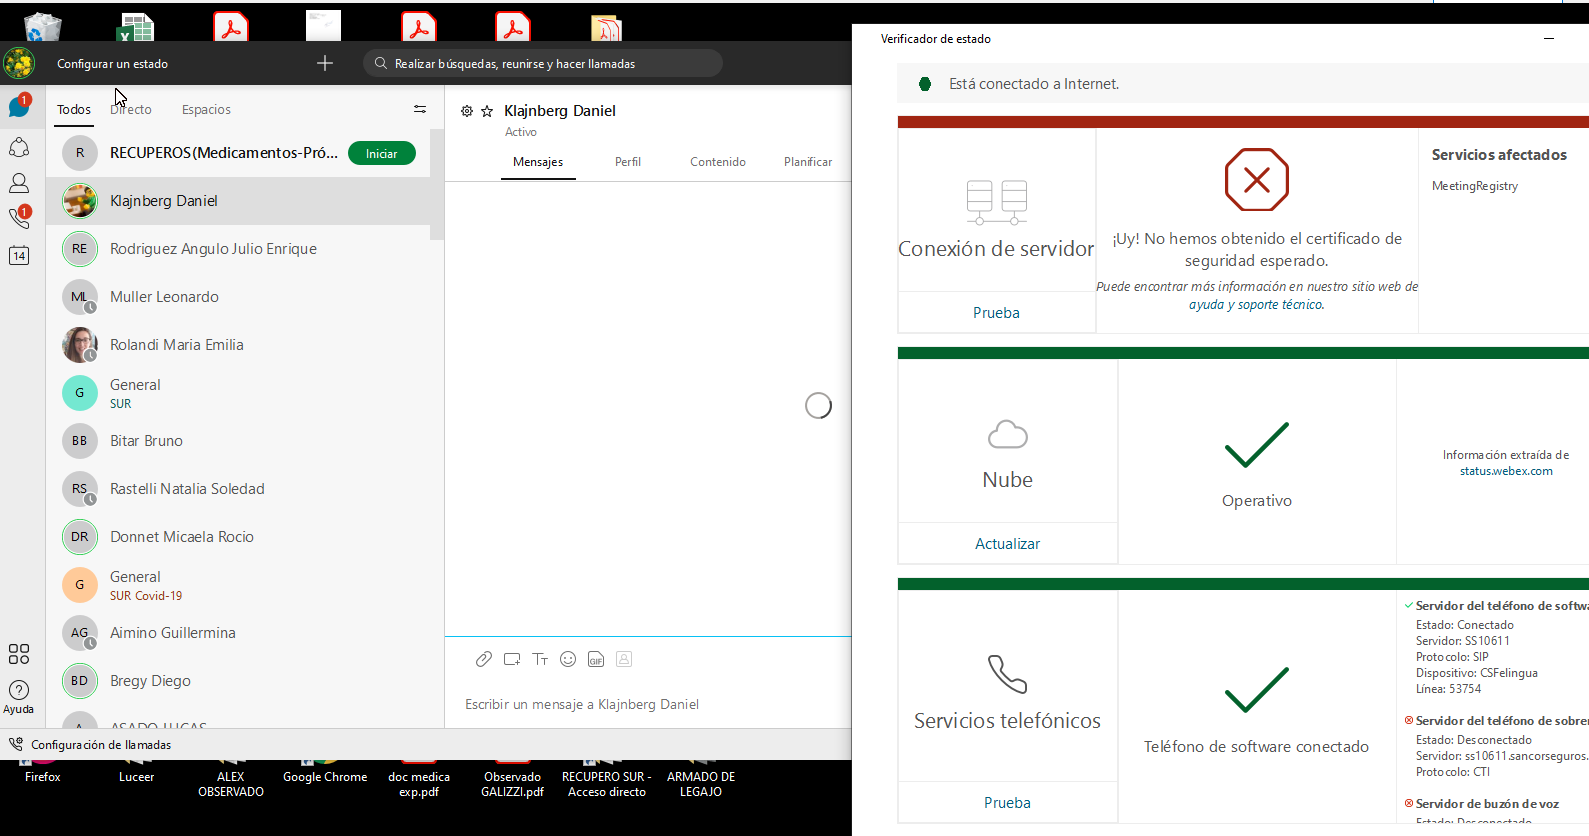
Task: Select the Todos tab
Action: (x=74, y=109)
